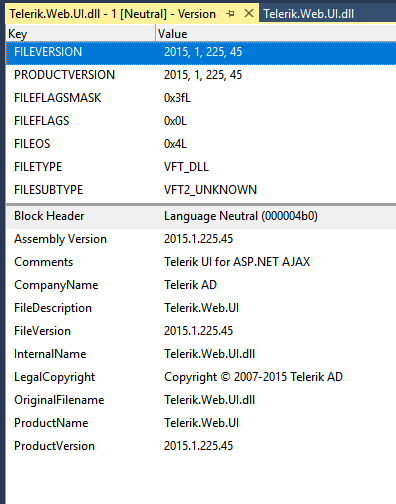Image resolution: width=396 pixels, height=504 pixels.
Task: Click the VFT_DLL value
Action: pos(186,167)
